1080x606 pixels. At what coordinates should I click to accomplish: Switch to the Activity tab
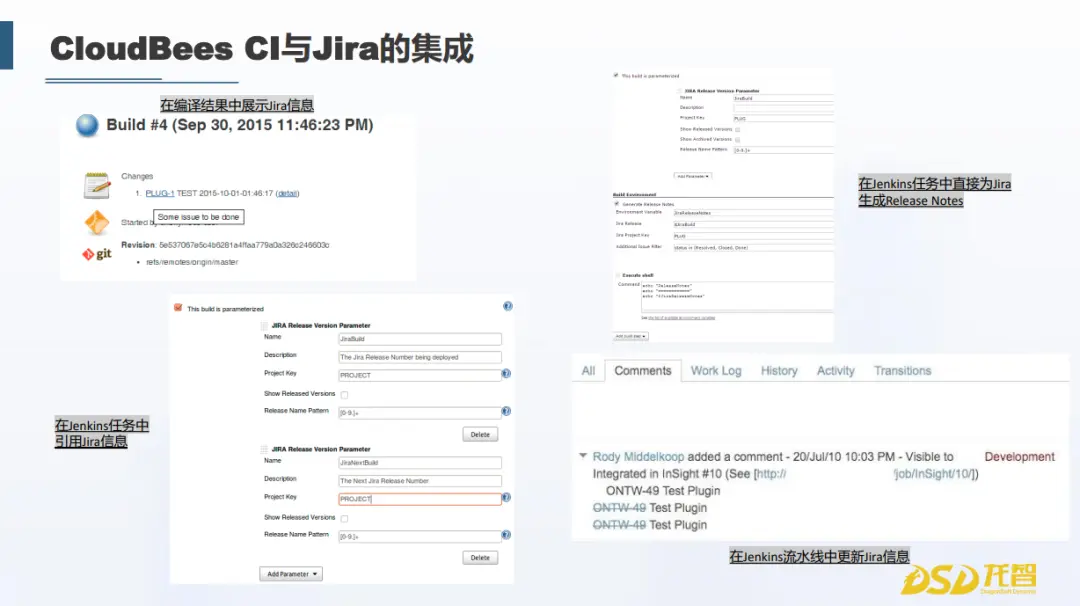835,370
